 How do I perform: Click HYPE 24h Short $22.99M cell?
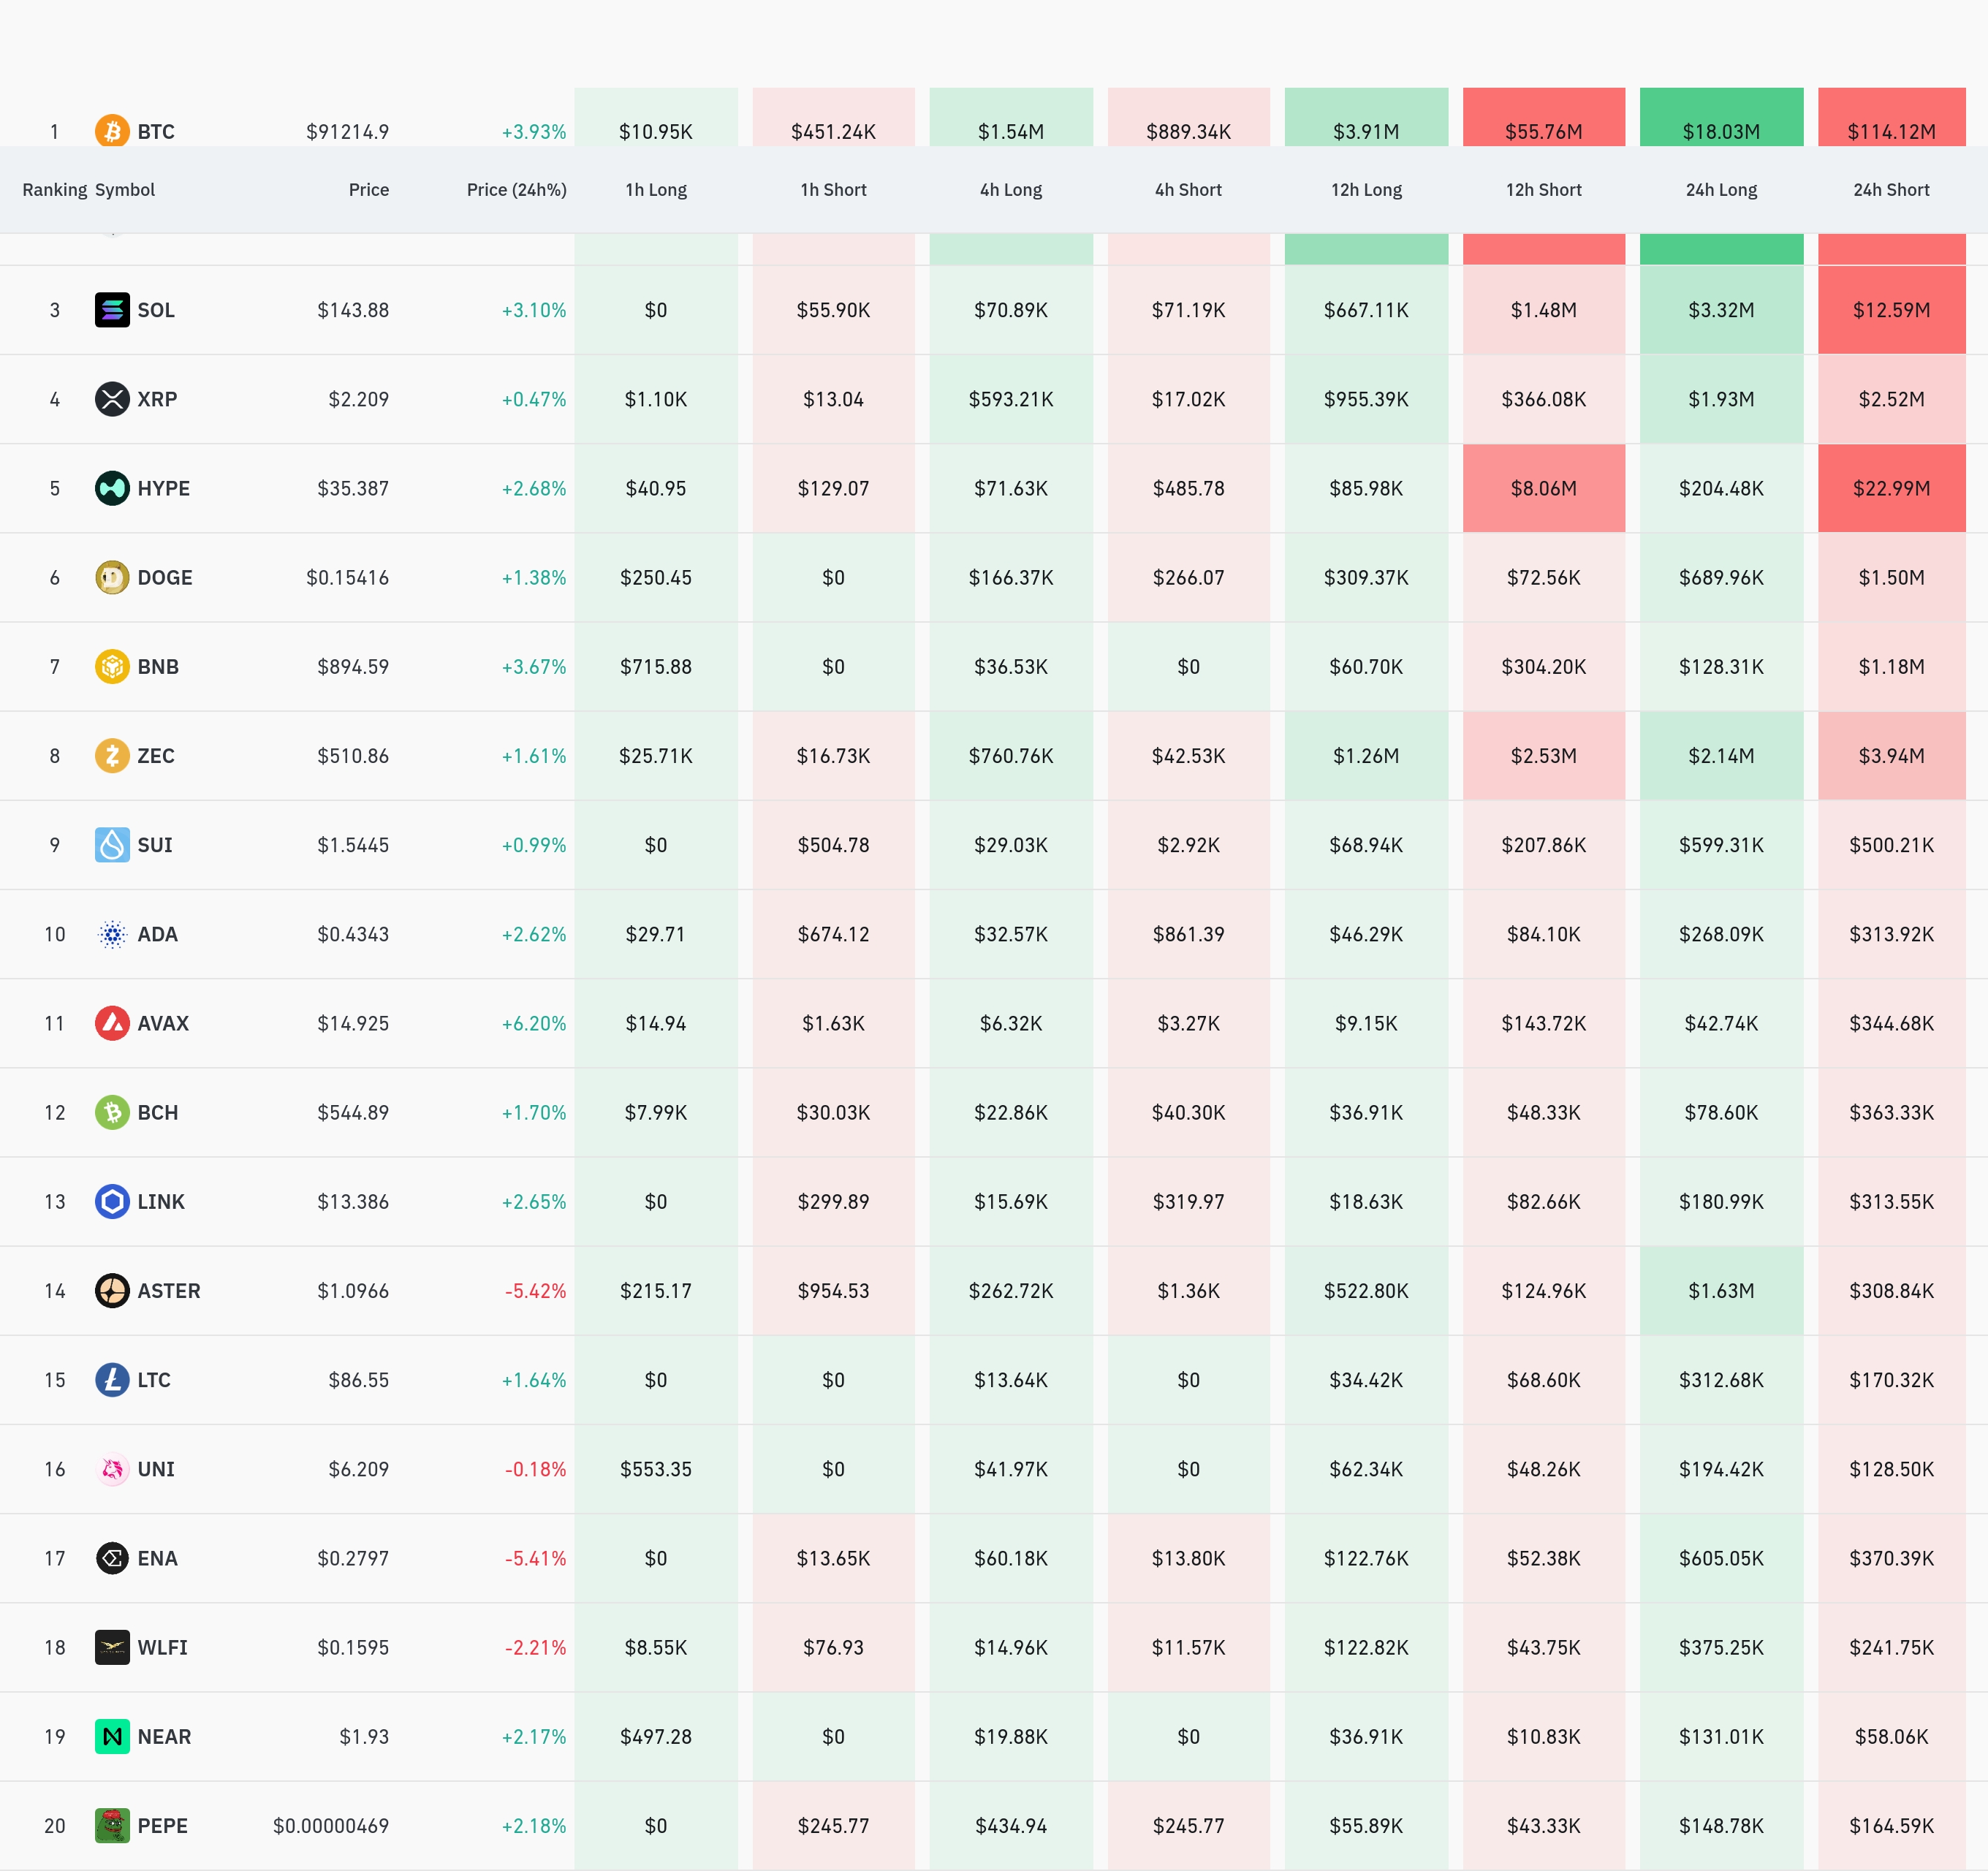(1890, 488)
